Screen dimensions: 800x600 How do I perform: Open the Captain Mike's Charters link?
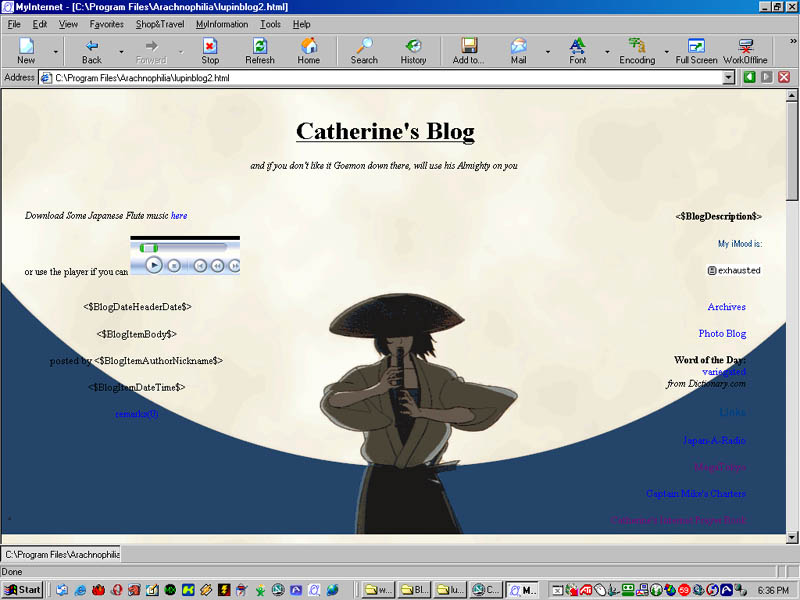pos(696,493)
